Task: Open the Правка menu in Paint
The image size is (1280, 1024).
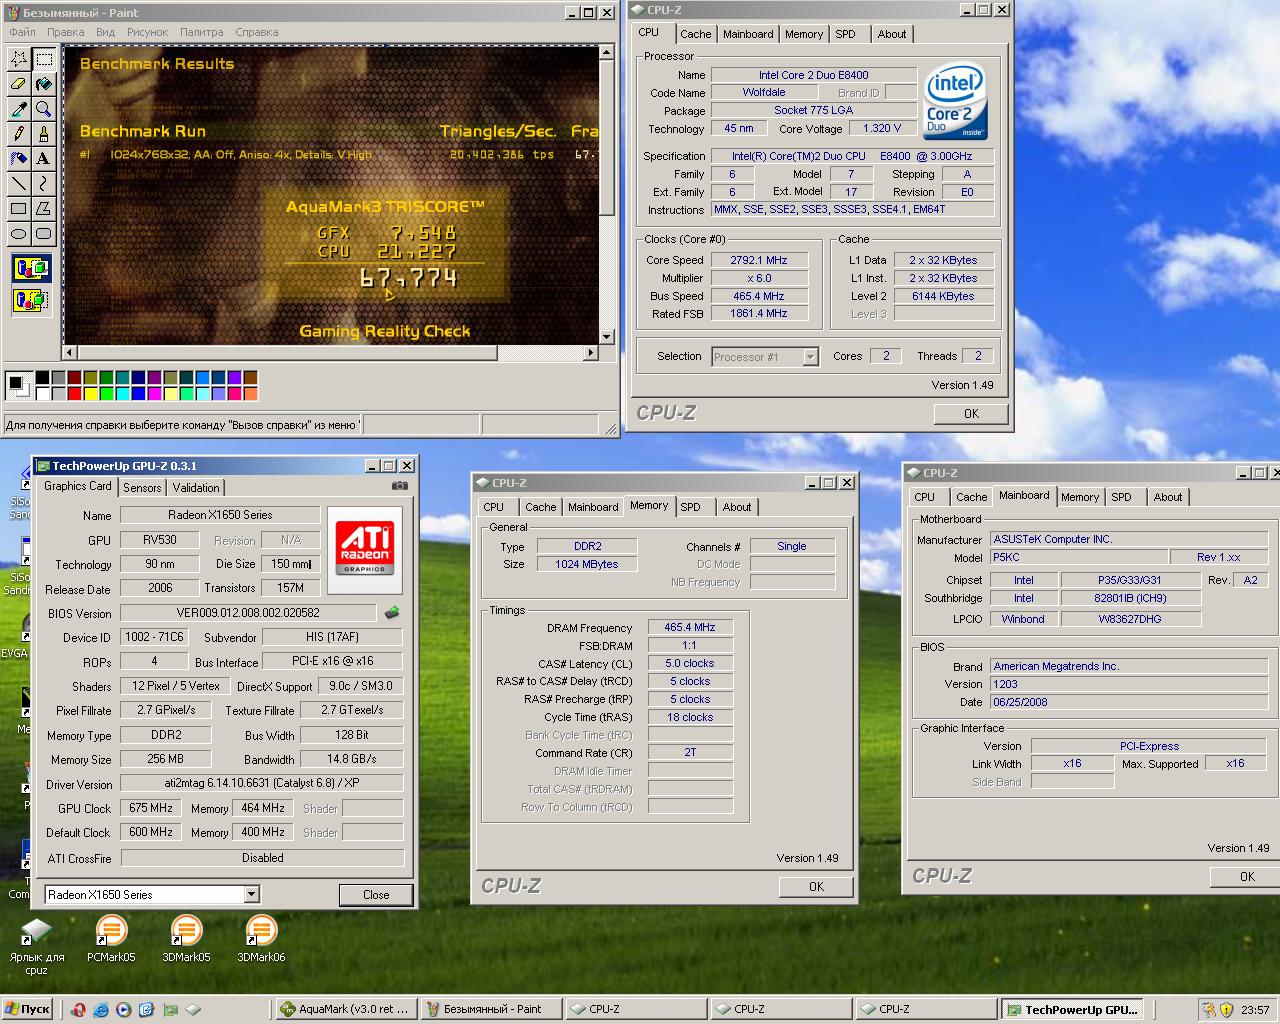Action: (66, 32)
